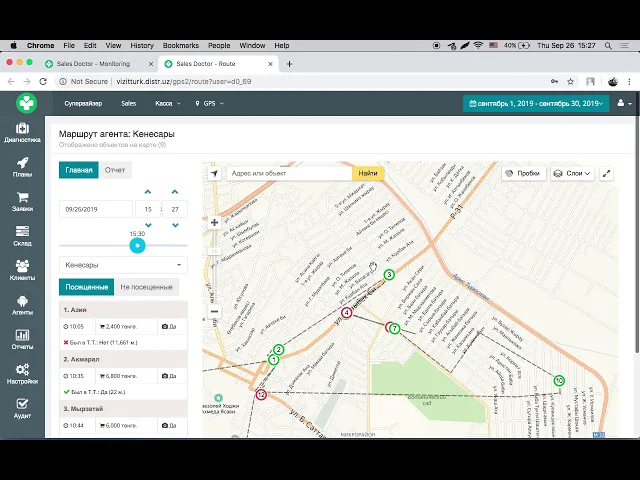The image size is (640, 480).
Task: Click the date field 09/26/2019
Action: 96,209
